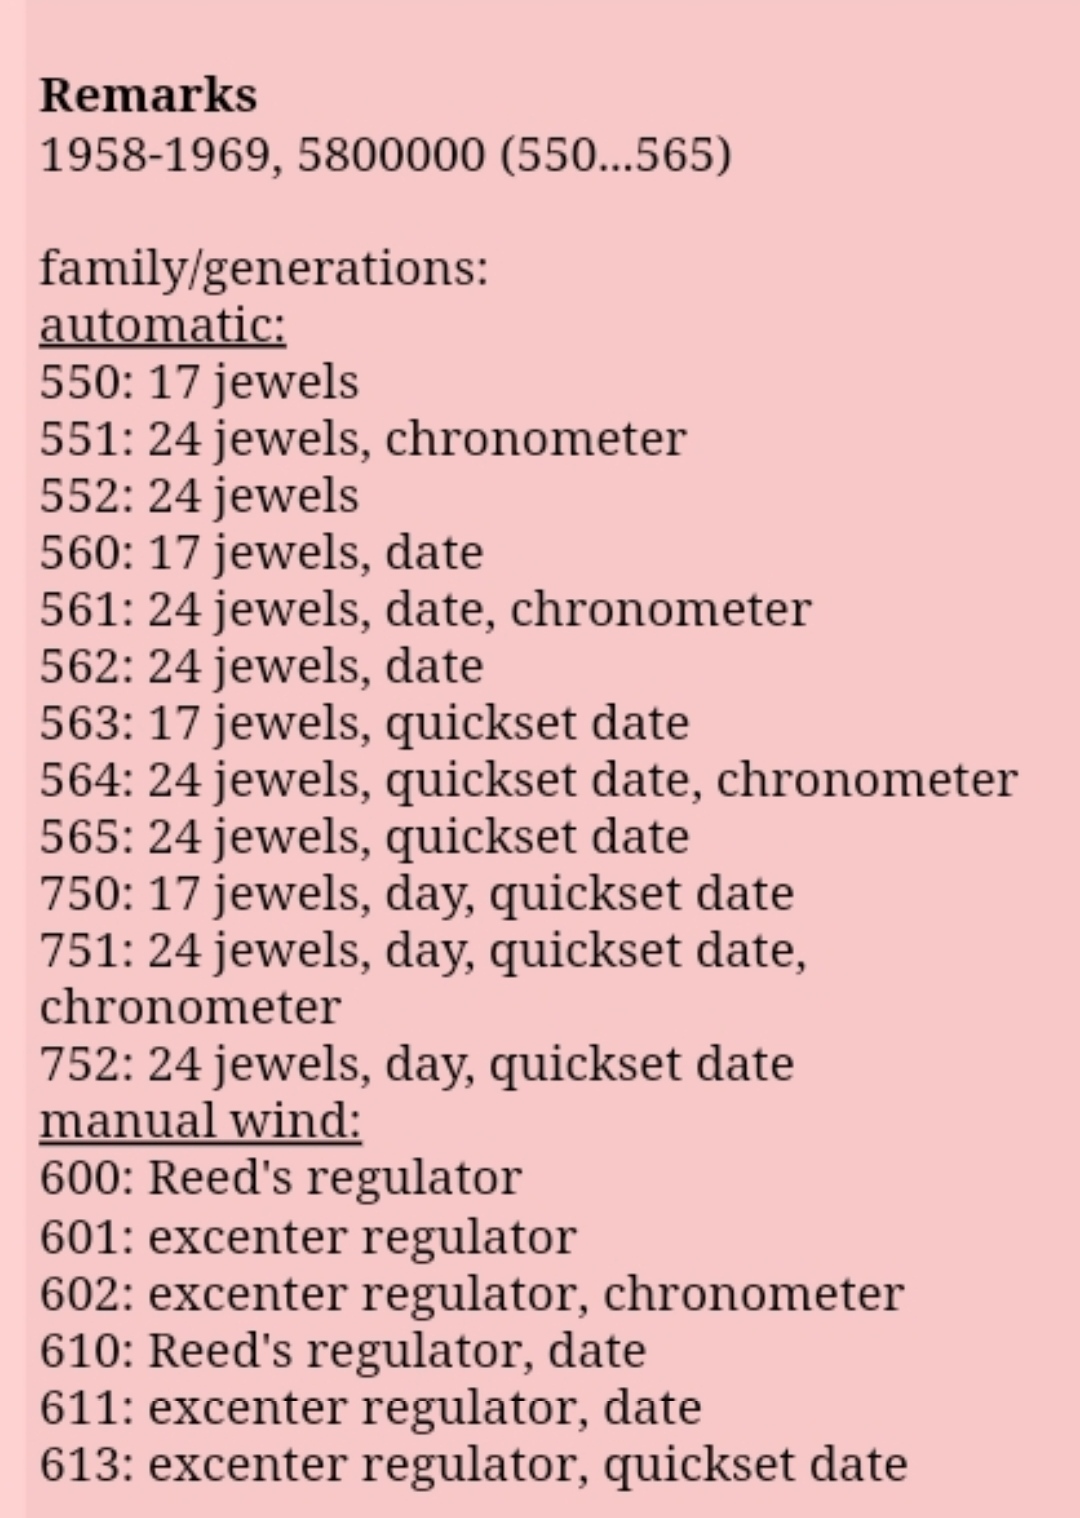Viewport: 1080px width, 1518px height.
Task: Click the 752 day, quickset date line
Action: coord(416,1064)
